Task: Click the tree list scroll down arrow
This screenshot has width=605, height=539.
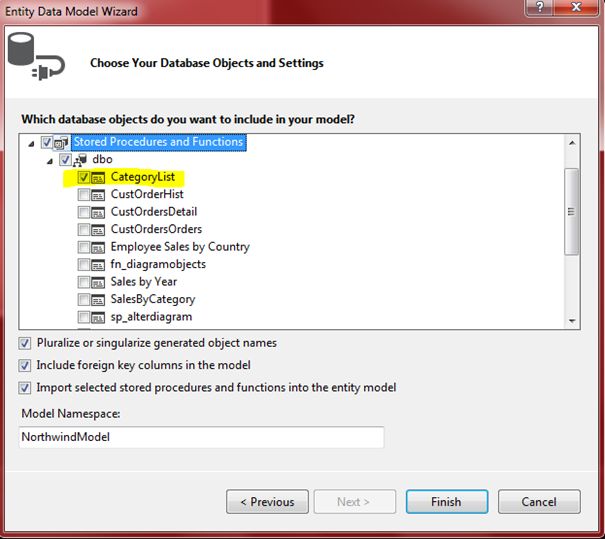Action: [x=572, y=321]
